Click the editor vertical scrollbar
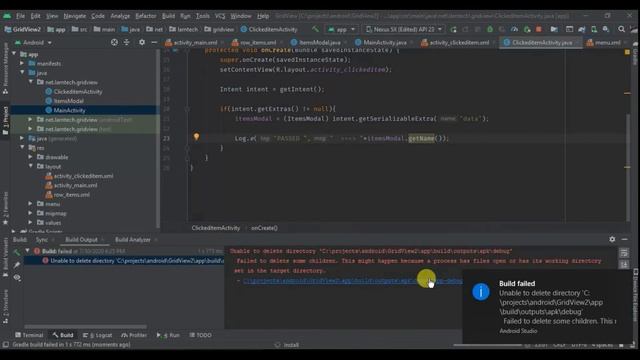The image size is (640, 360). click(628, 167)
